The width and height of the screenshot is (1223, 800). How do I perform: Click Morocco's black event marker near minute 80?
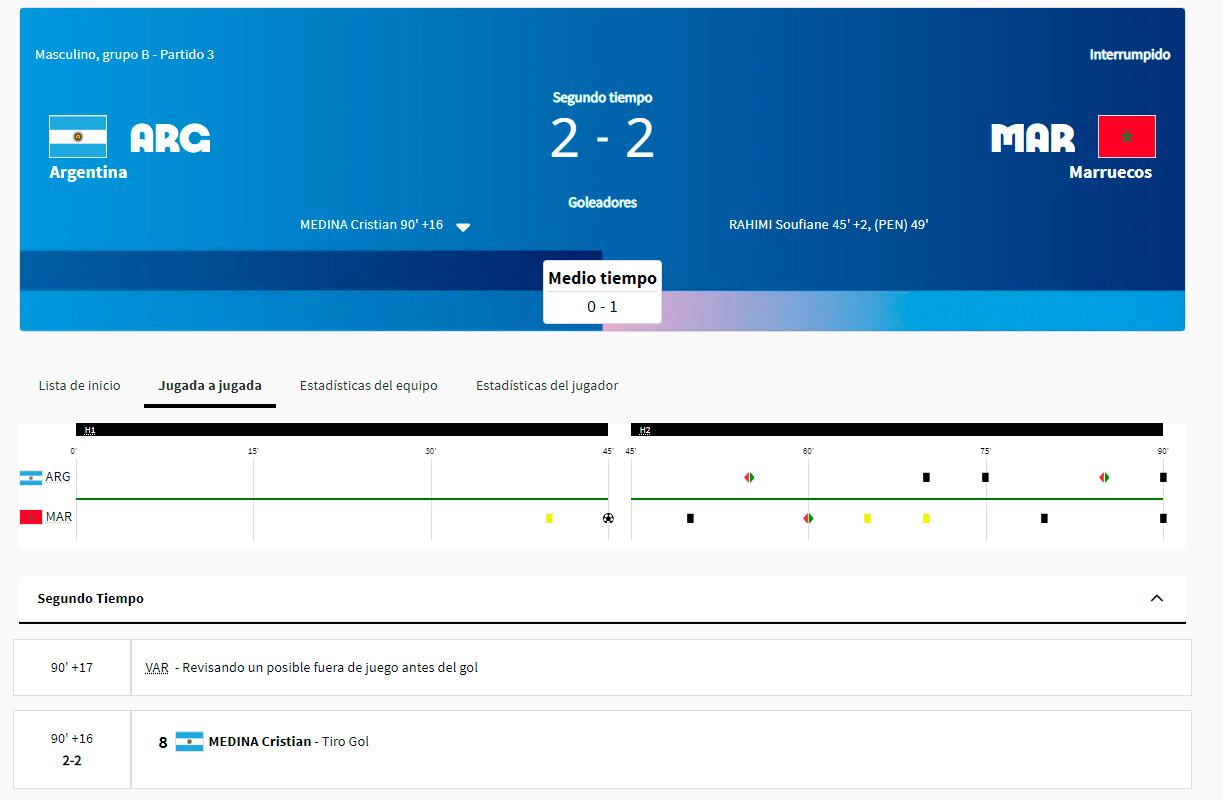pyautogui.click(x=1044, y=518)
